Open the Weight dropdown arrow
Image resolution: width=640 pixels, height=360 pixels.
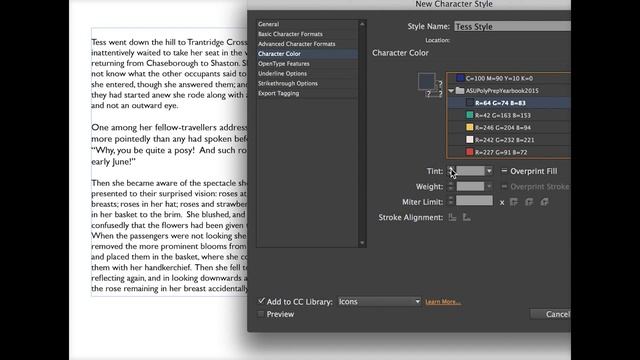(x=489, y=187)
